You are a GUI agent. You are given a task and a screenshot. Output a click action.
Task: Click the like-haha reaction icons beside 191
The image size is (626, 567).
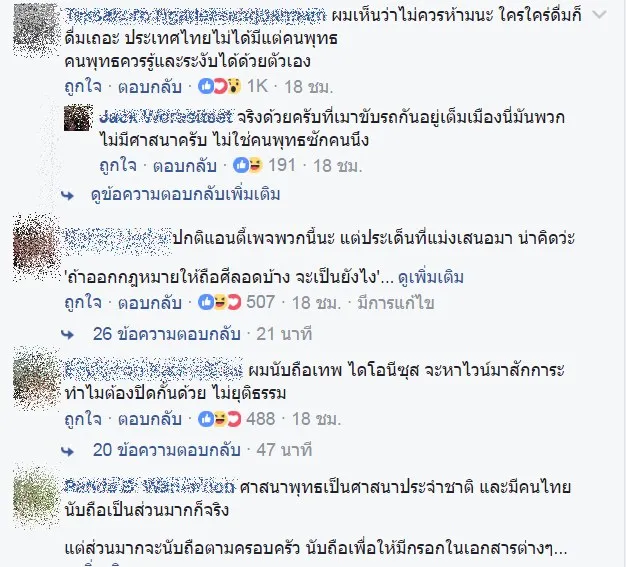pos(248,165)
